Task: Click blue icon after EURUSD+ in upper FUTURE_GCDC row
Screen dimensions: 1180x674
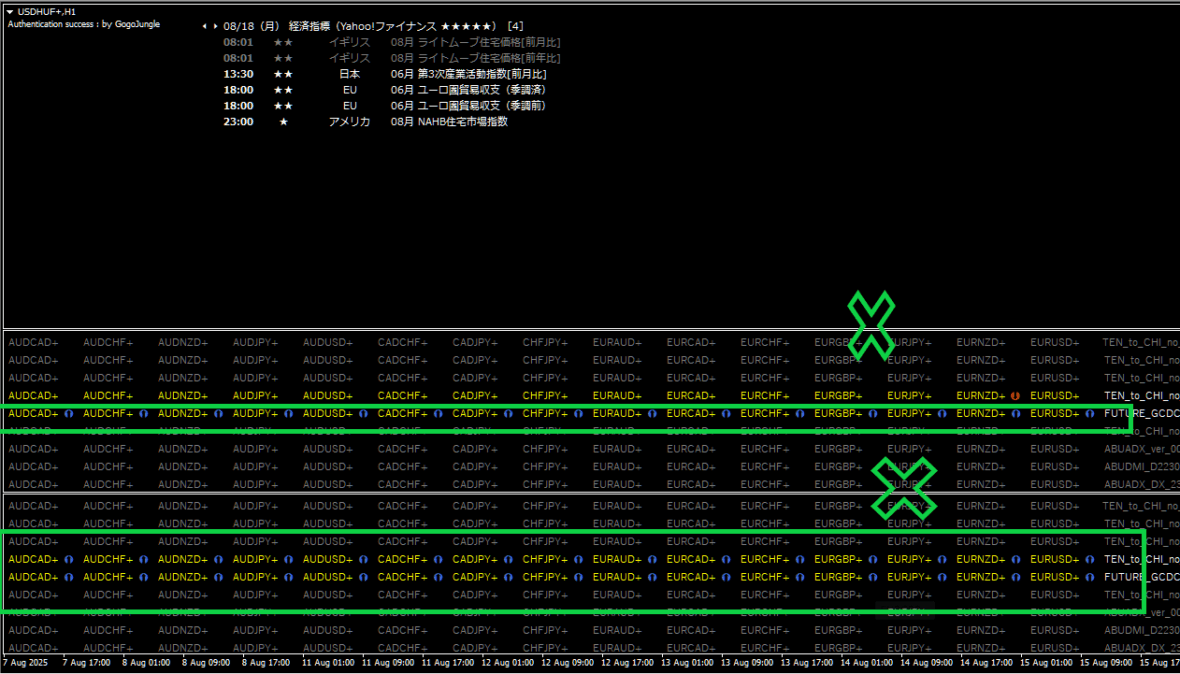Action: pos(1089,413)
